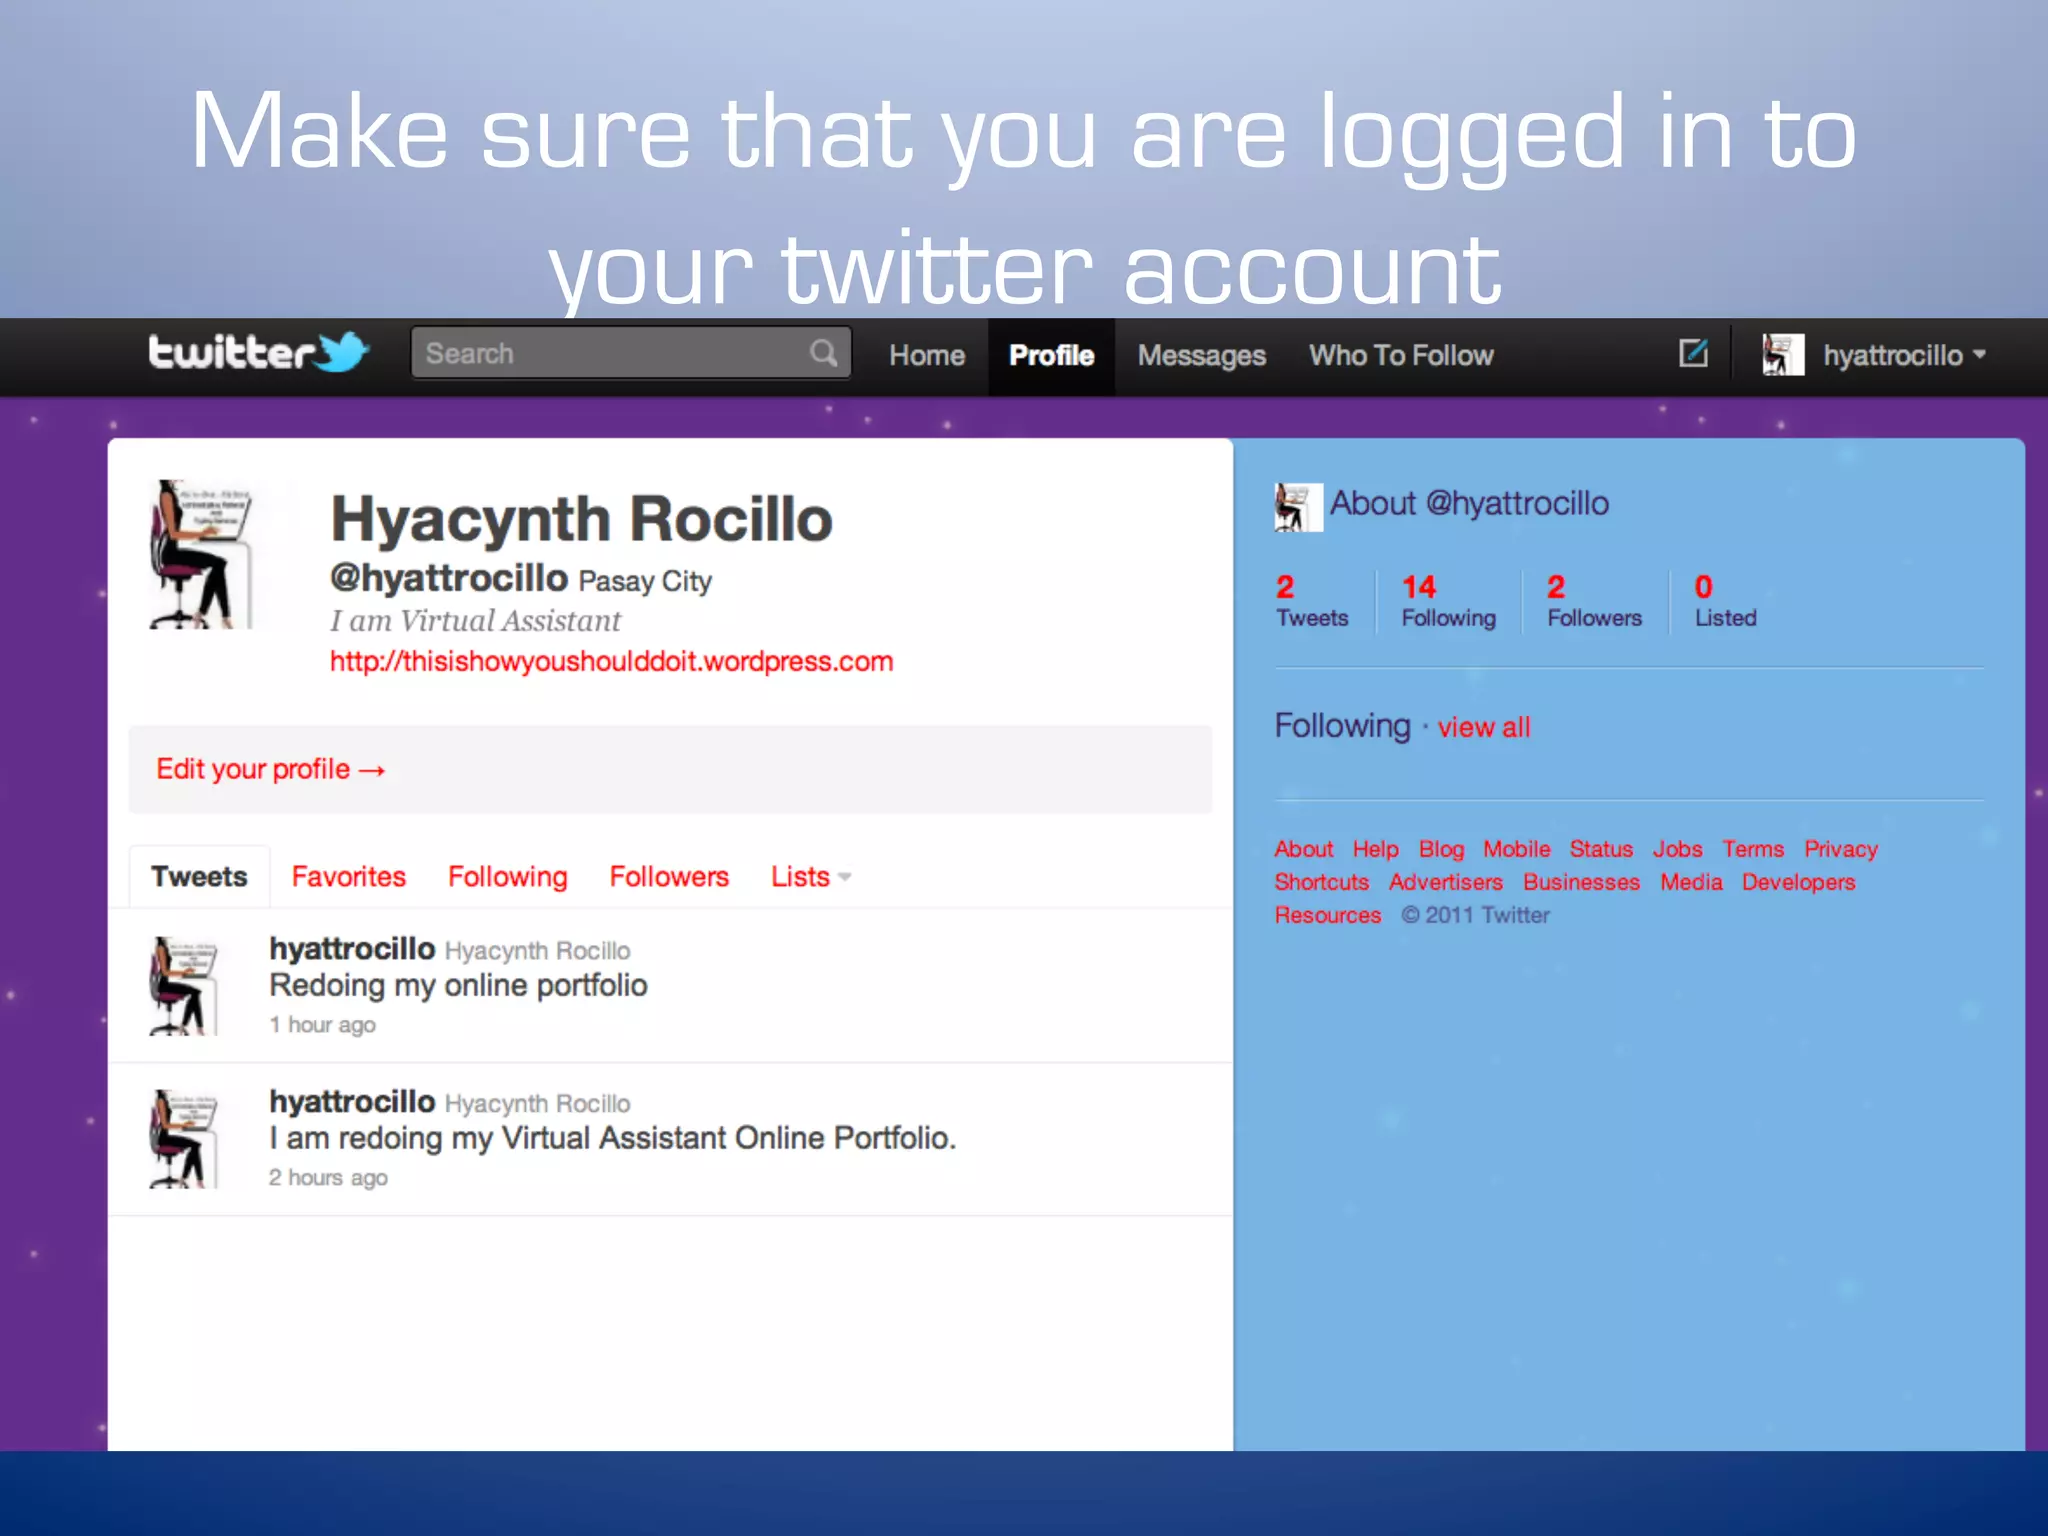Open the Terms footer link

click(1752, 849)
